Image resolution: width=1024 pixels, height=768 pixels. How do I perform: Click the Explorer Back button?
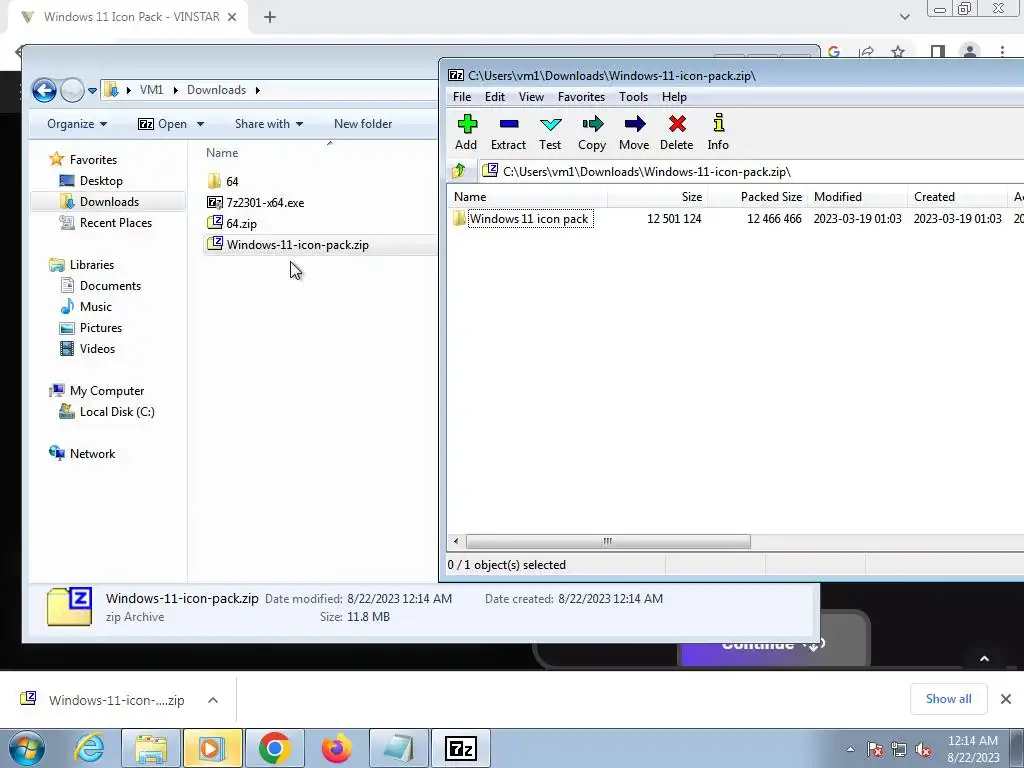(44, 90)
